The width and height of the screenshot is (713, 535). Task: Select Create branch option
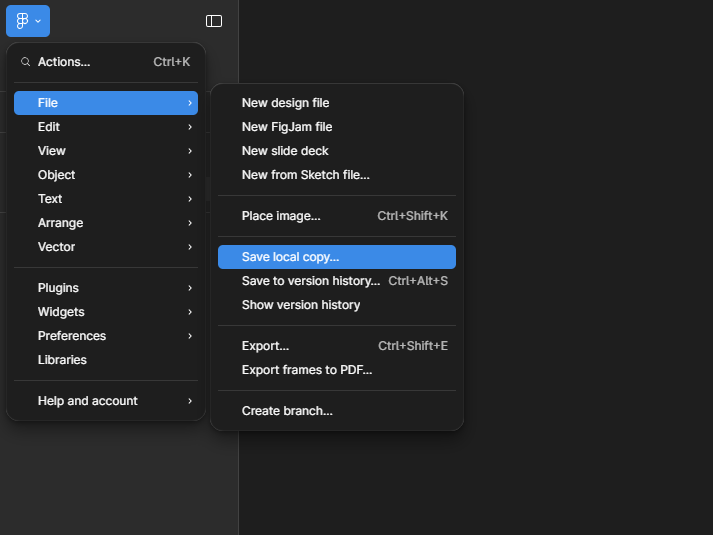point(337,411)
